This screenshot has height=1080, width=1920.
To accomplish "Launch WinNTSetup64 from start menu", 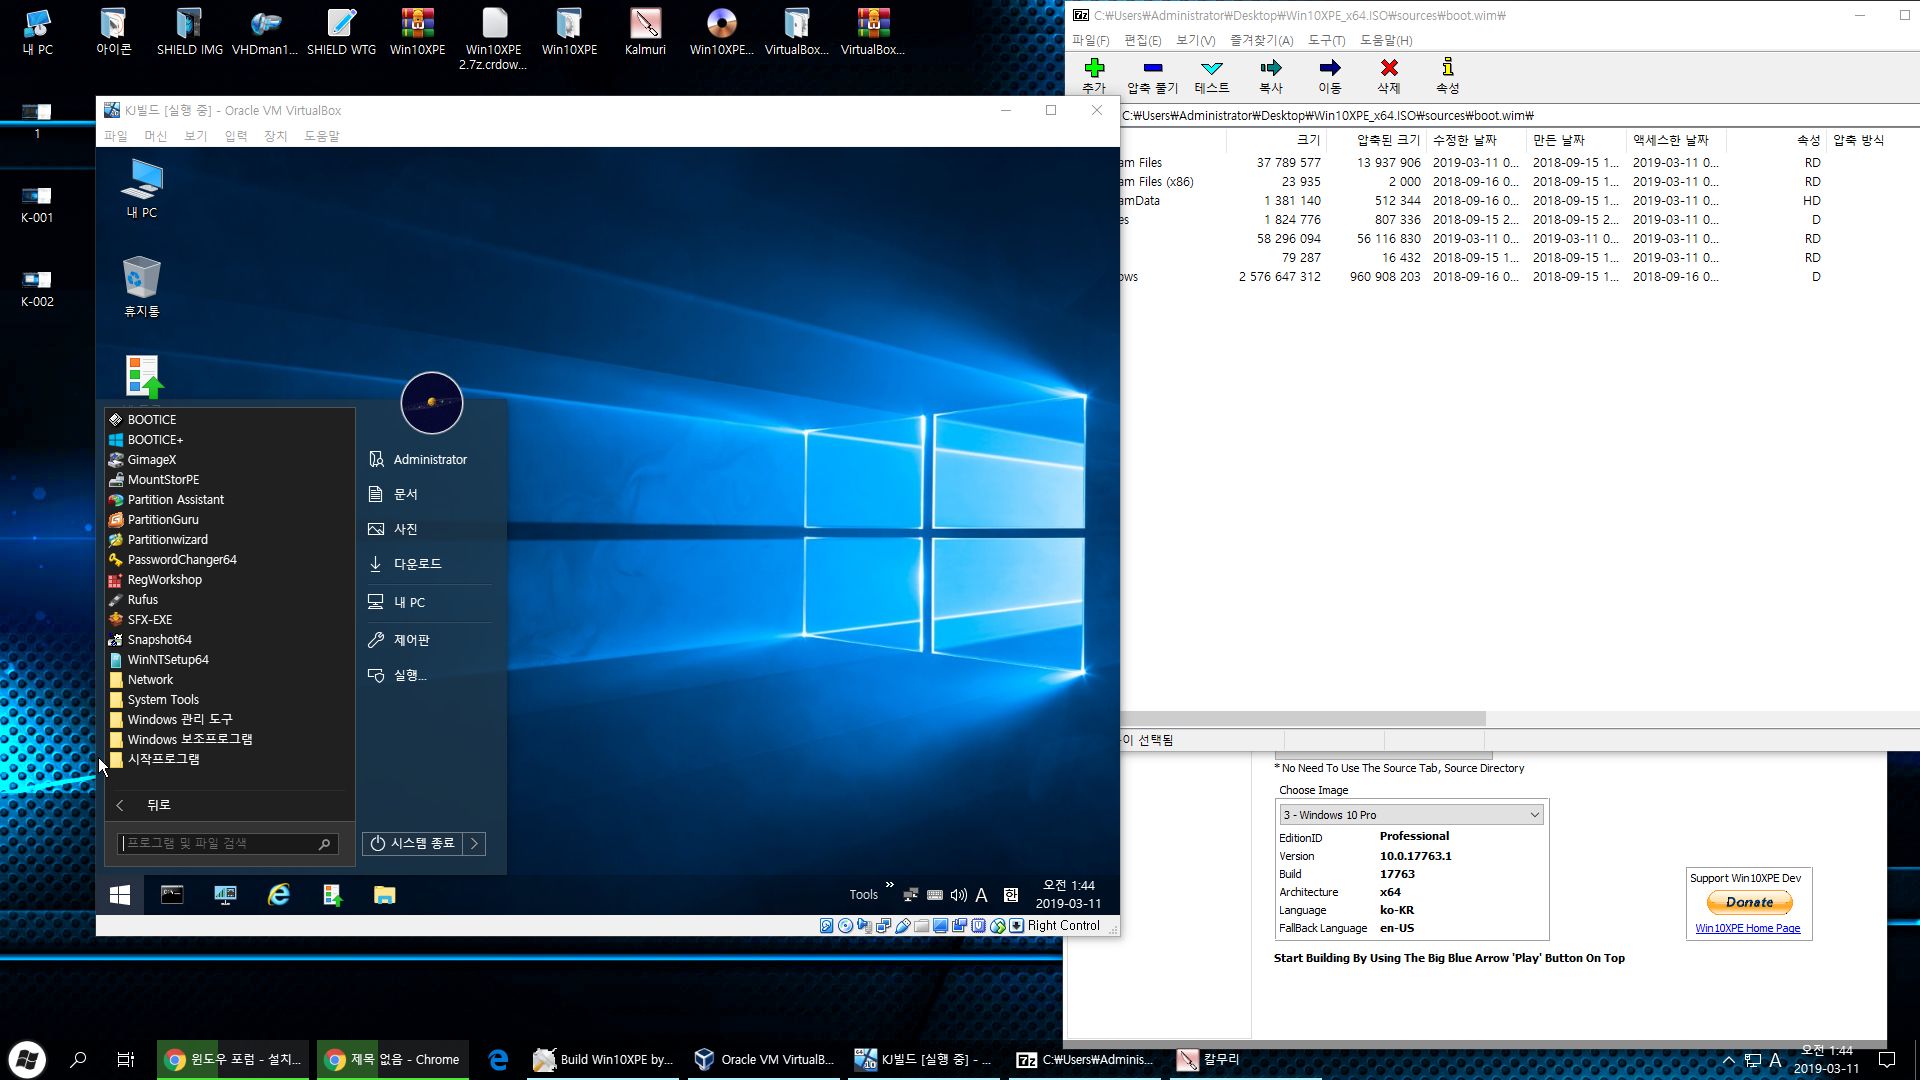I will pyautogui.click(x=167, y=659).
